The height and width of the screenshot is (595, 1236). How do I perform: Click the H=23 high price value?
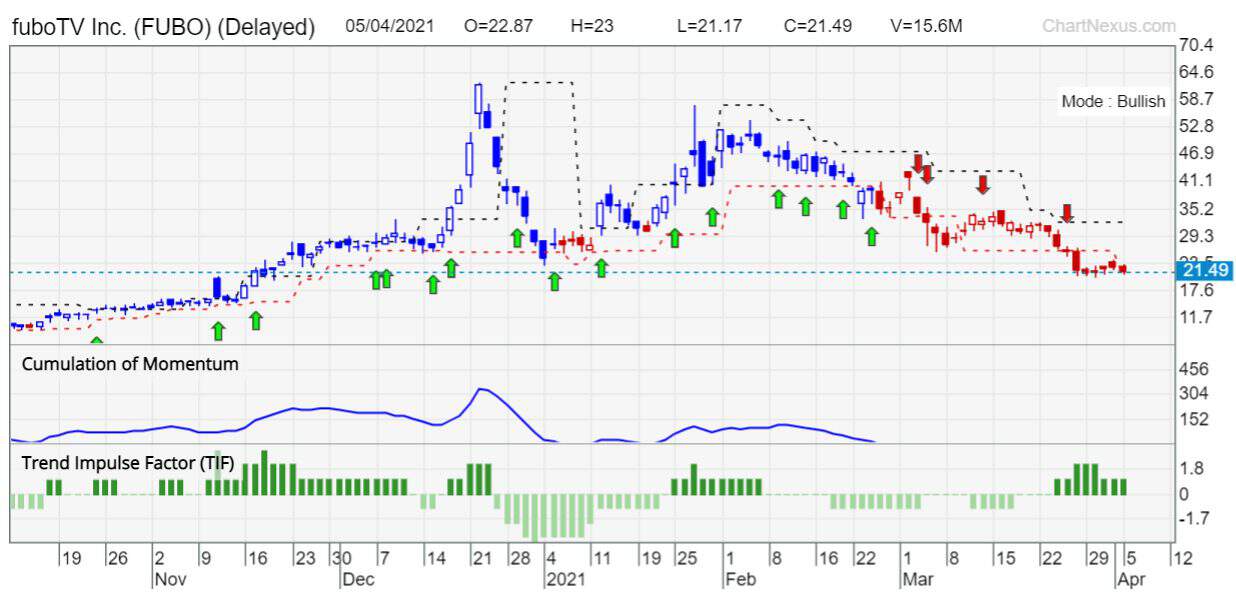coord(592,26)
